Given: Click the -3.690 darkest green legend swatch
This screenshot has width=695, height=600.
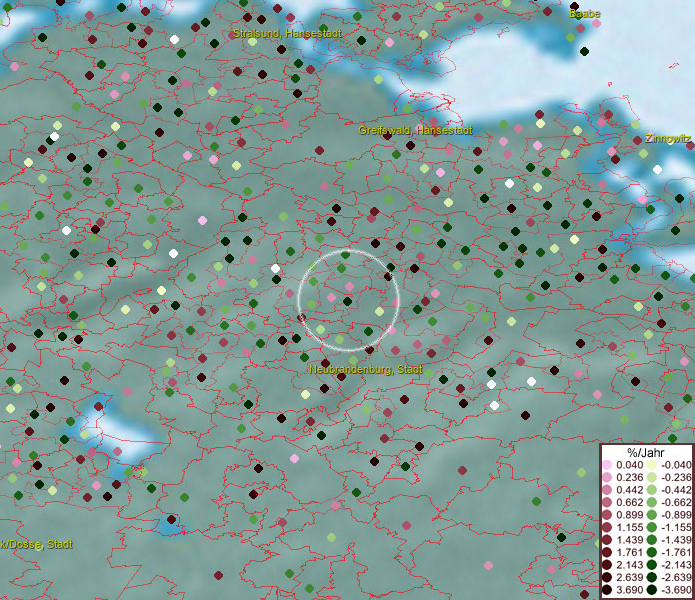Looking at the screenshot, I should [652, 591].
